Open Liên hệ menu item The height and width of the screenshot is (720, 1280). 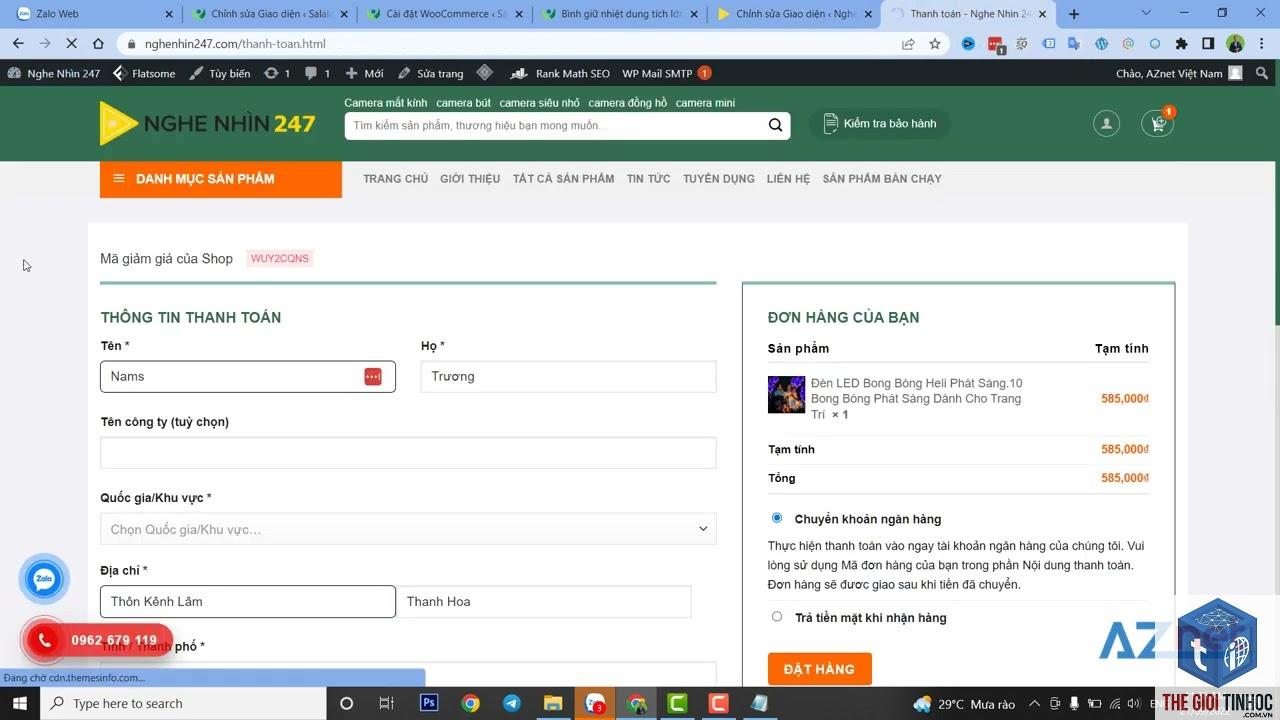(788, 179)
